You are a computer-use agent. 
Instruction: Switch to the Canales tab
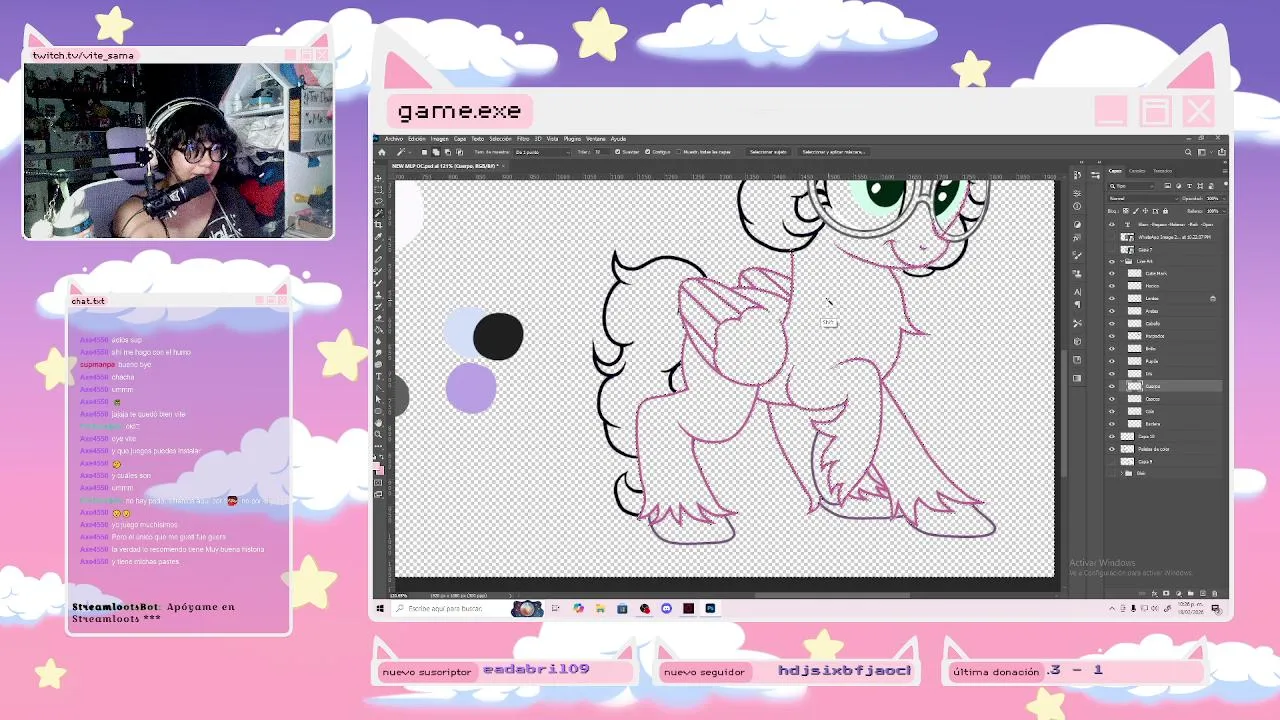click(x=1137, y=171)
